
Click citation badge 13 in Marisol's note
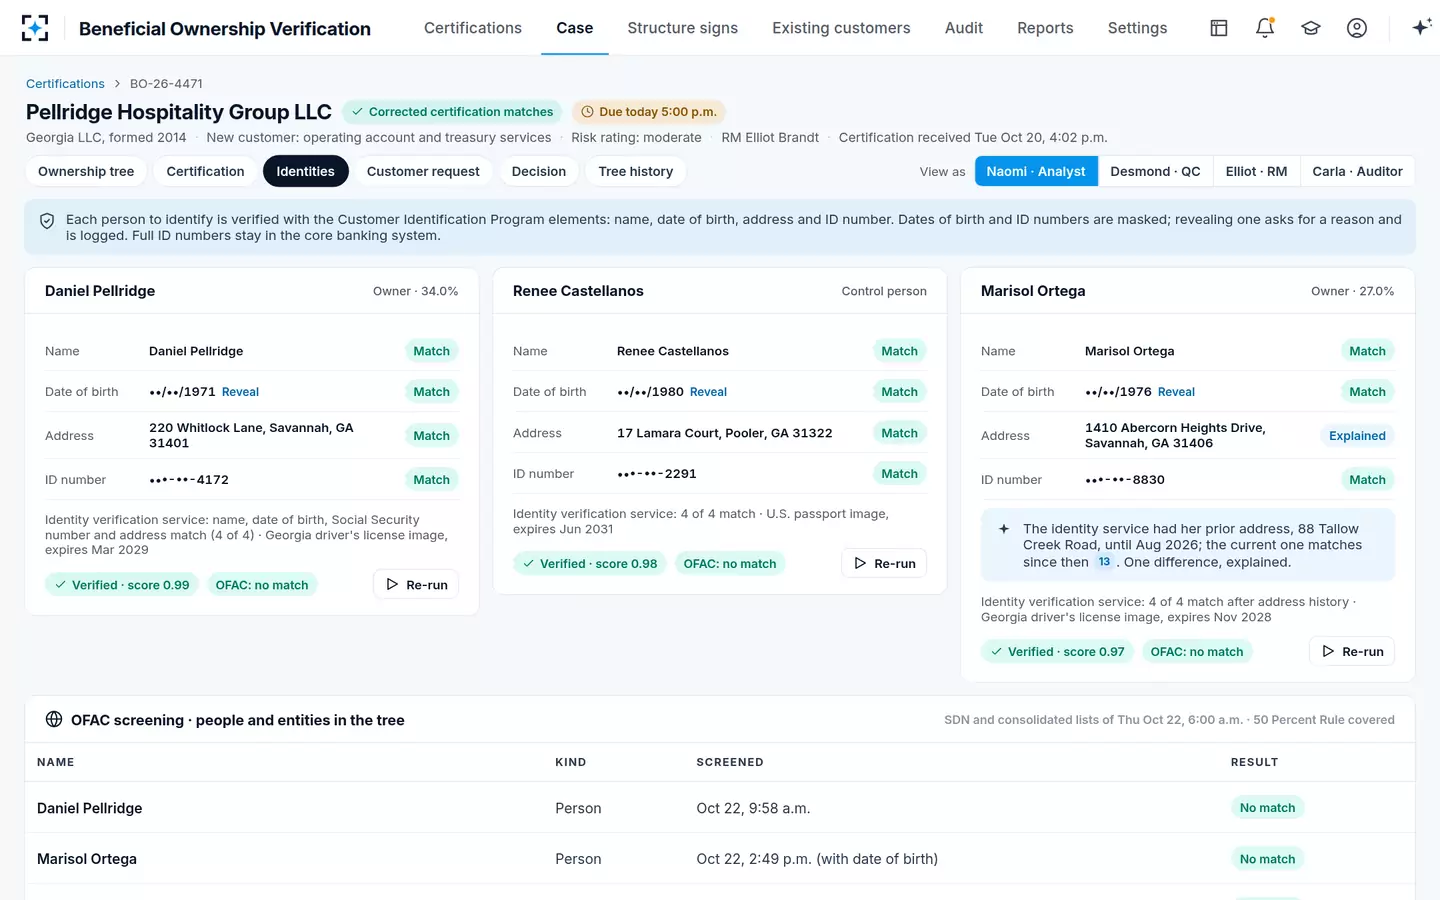1104,562
